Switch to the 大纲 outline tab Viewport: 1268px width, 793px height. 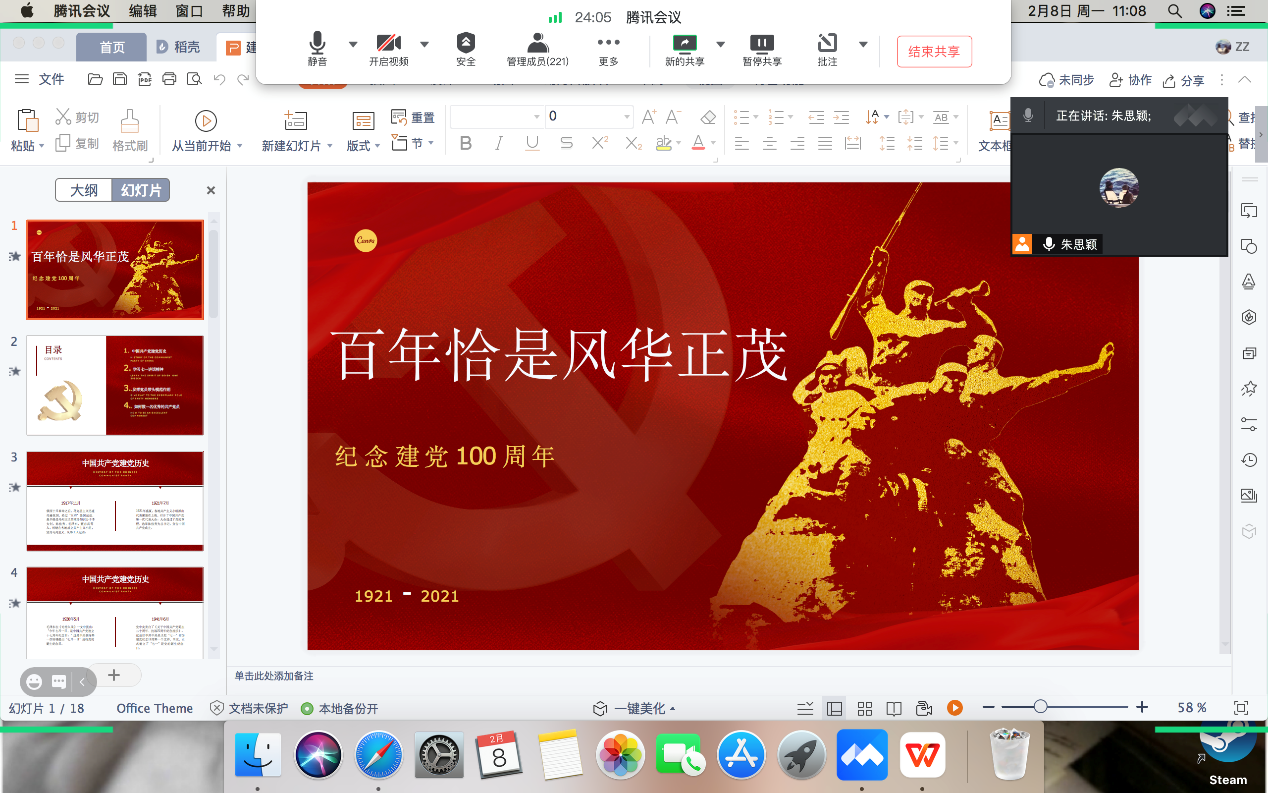(x=84, y=190)
